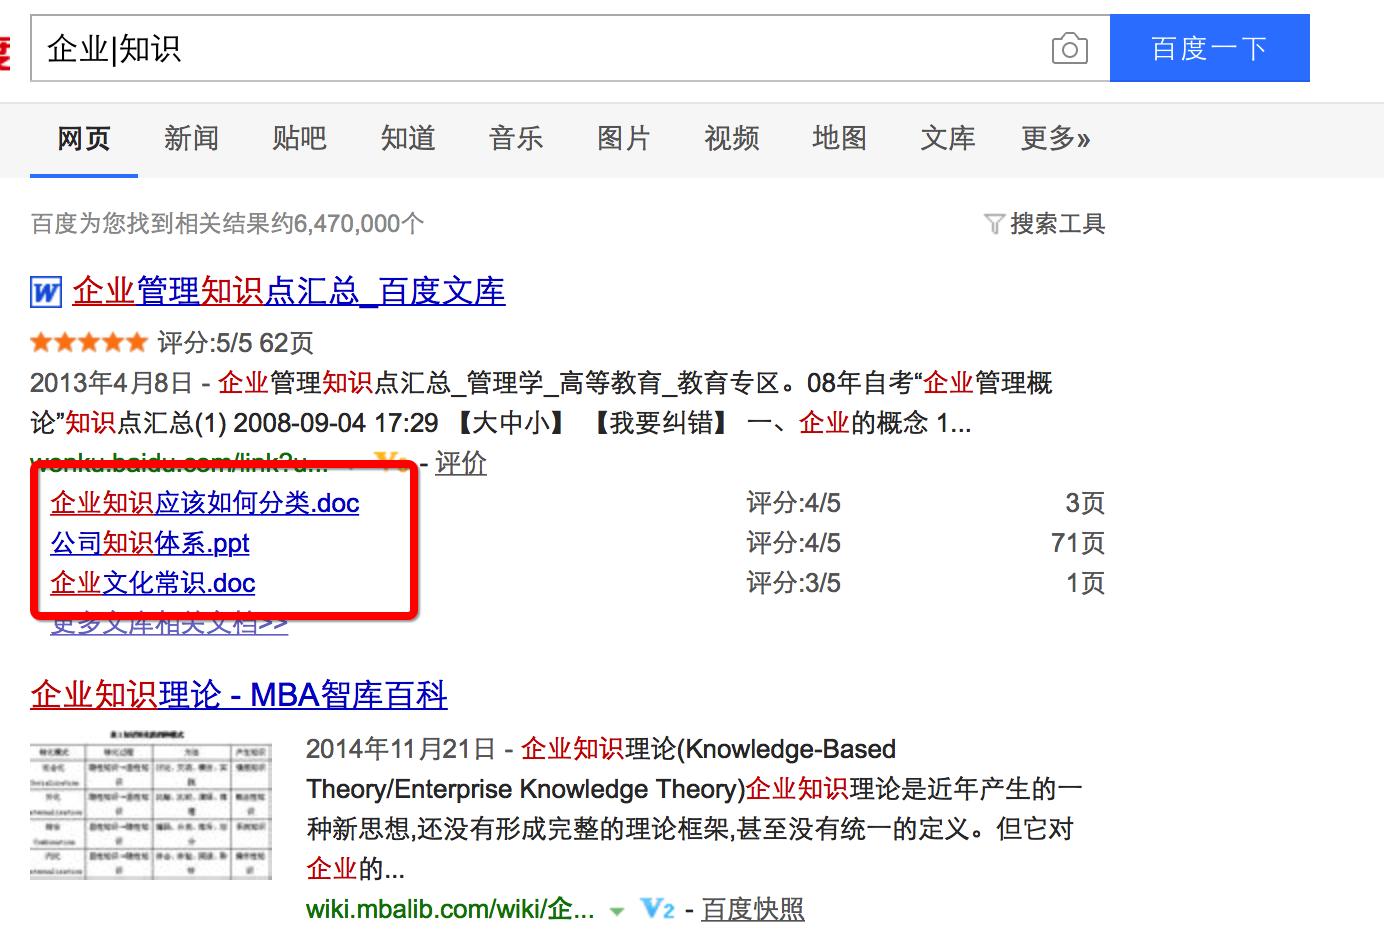Image resolution: width=1384 pixels, height=934 pixels.
Task: Open the green dropdown arrow next to wiki.mbalib.com
Action: point(617,911)
